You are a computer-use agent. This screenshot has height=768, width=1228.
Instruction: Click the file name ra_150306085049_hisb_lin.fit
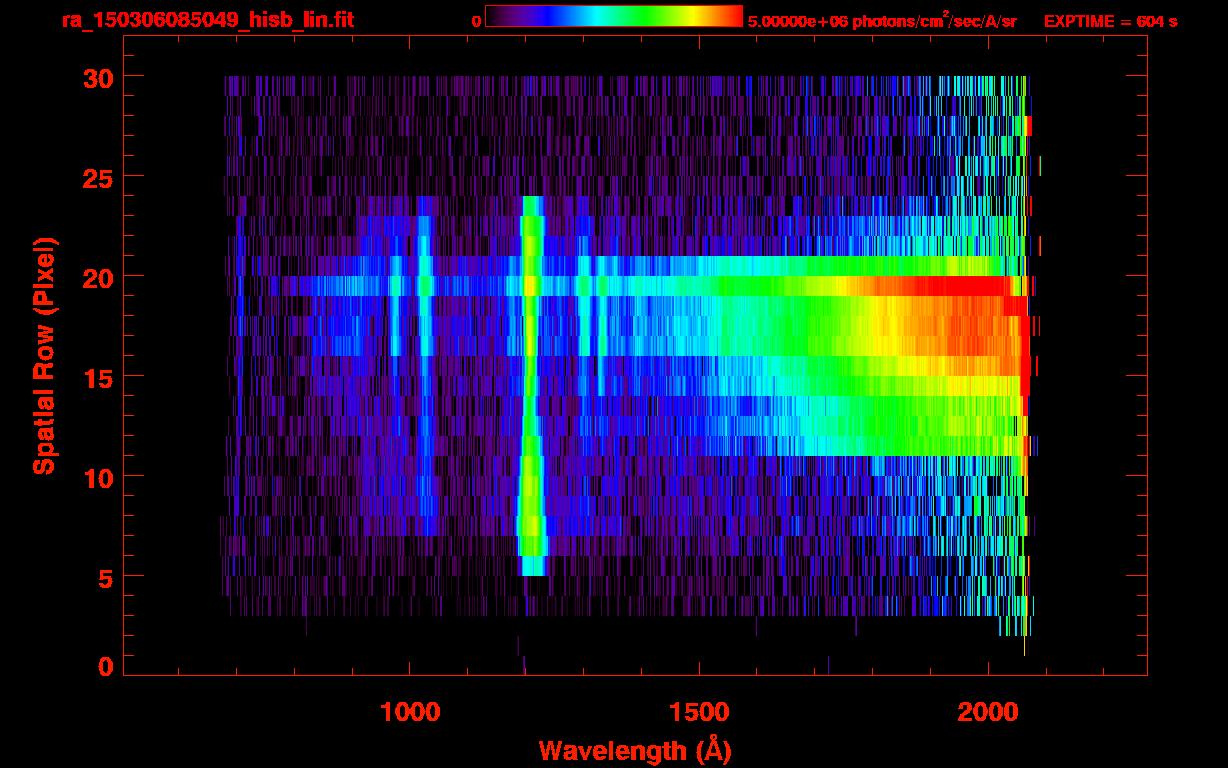(x=207, y=20)
